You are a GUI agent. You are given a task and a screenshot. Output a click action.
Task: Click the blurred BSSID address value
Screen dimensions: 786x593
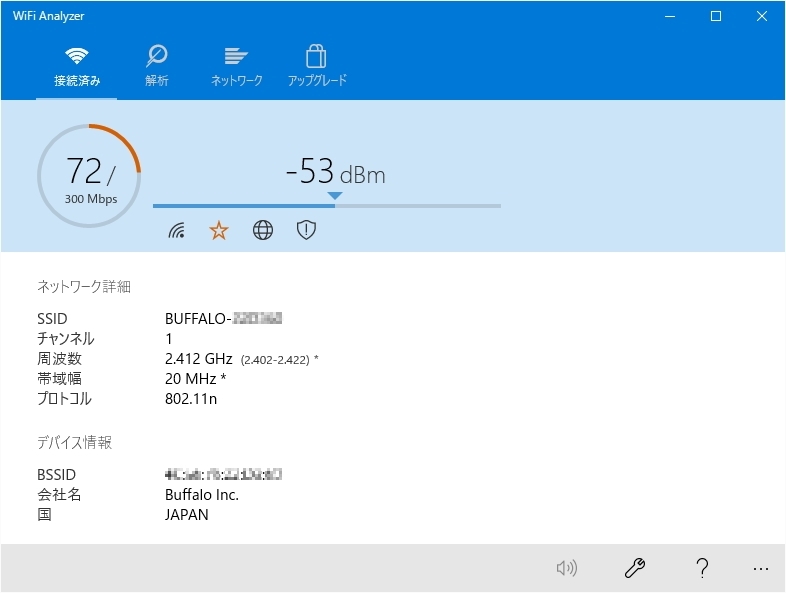pos(223,474)
